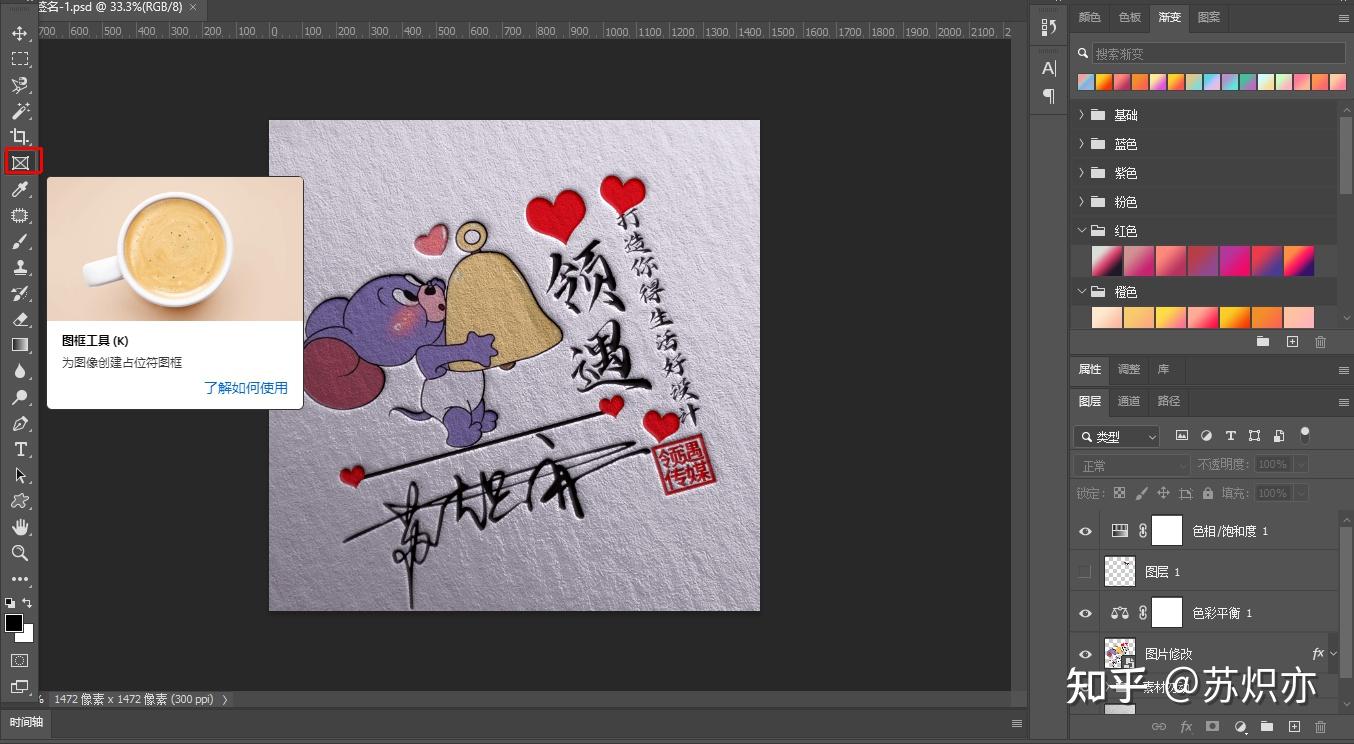The height and width of the screenshot is (744, 1354).
Task: Show the hidden 图层 1 layer
Action: [x=1085, y=572]
